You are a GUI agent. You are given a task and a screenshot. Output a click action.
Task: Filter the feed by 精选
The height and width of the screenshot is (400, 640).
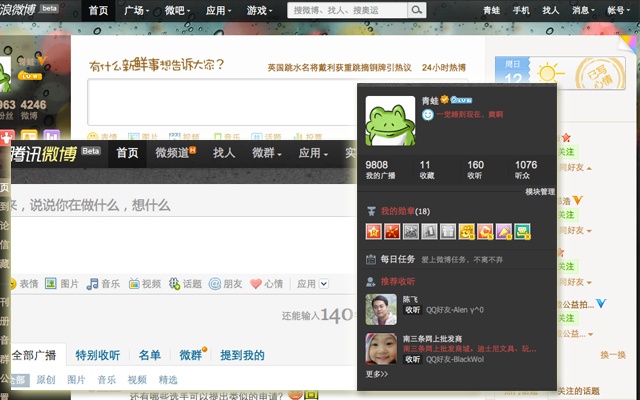point(168,380)
